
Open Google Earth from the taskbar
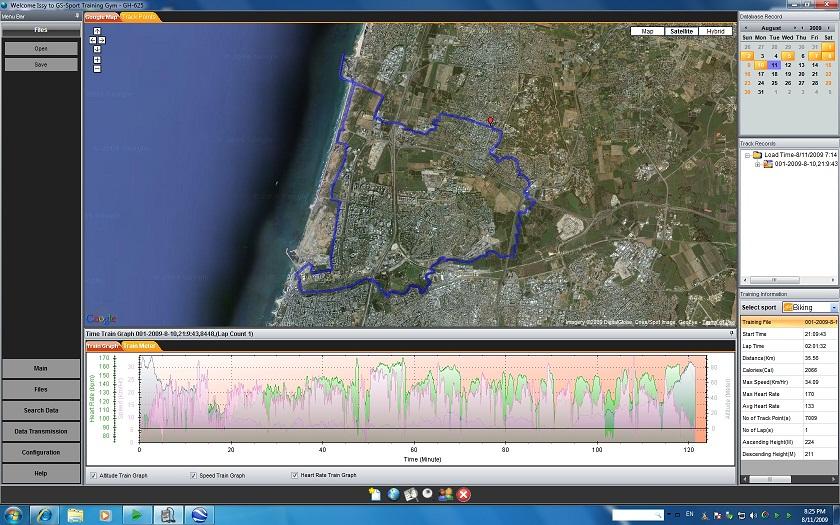pyautogui.click(x=199, y=515)
